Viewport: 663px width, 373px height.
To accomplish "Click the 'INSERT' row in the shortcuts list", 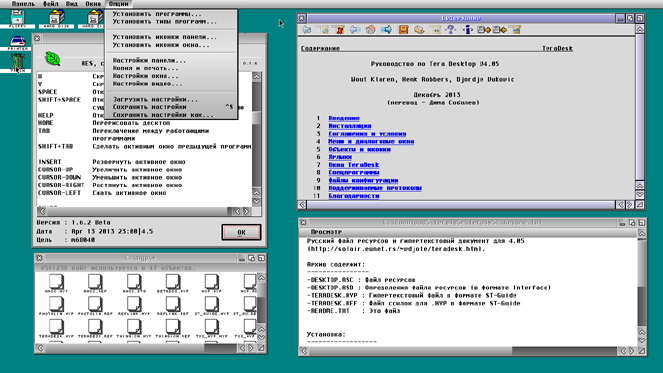I will click(112, 162).
